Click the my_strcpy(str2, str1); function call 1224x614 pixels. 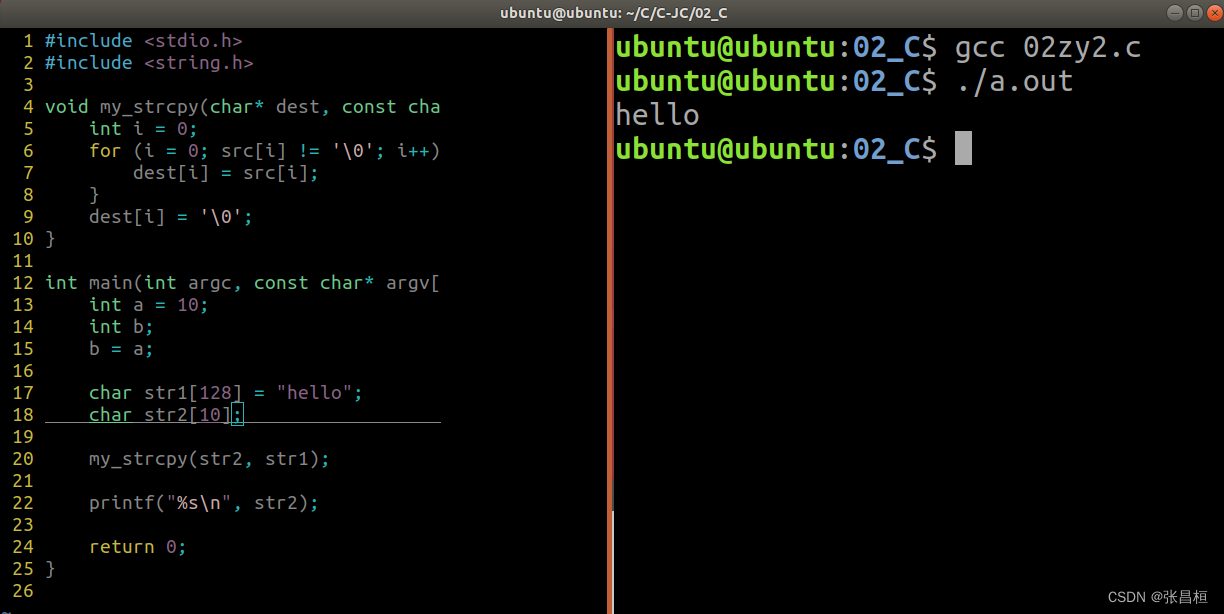click(x=208, y=458)
